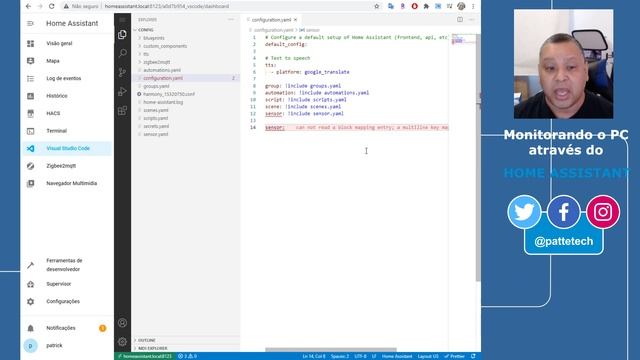Click editor More Actions ellipsis

471,20
